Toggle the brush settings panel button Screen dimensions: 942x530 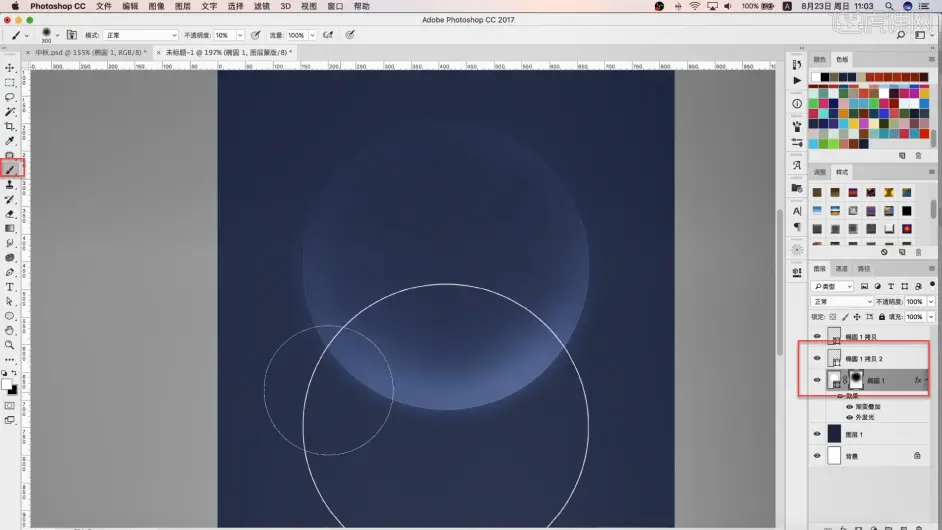coord(71,35)
